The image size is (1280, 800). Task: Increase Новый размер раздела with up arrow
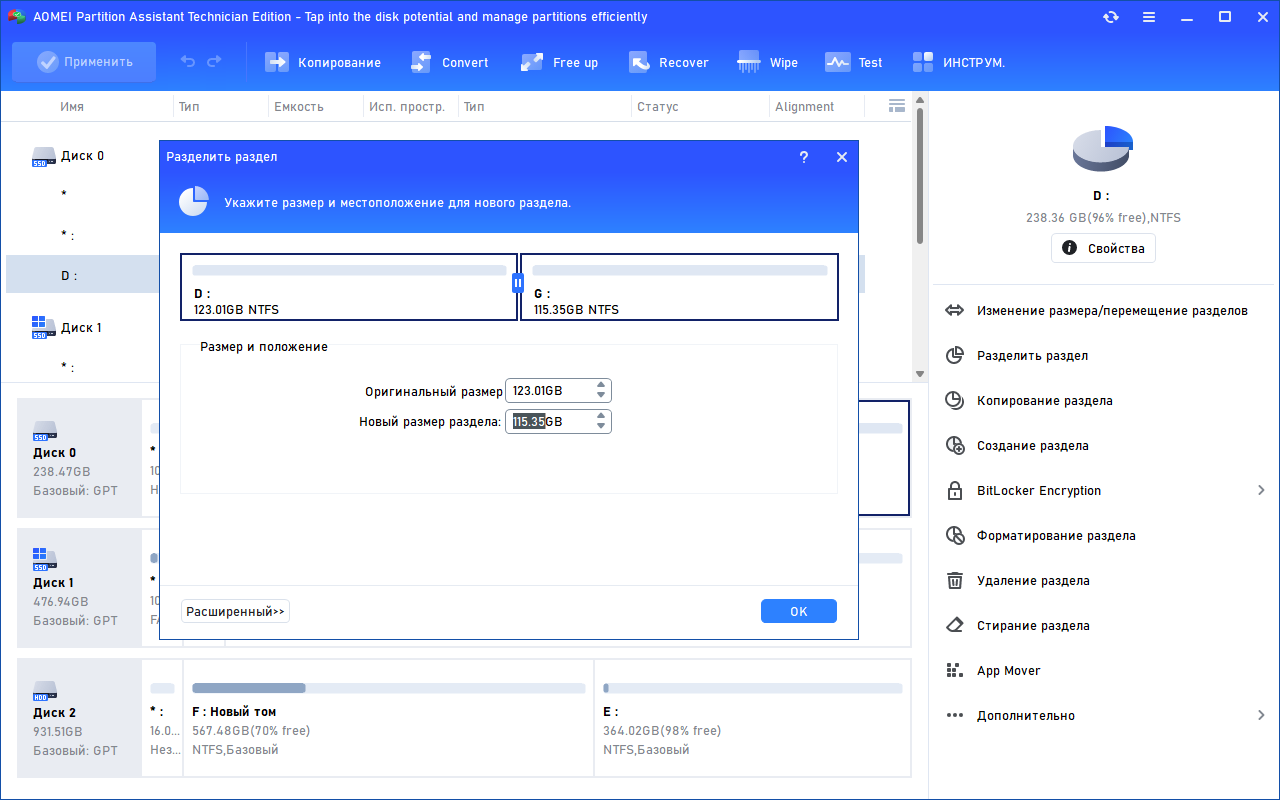tap(600, 416)
